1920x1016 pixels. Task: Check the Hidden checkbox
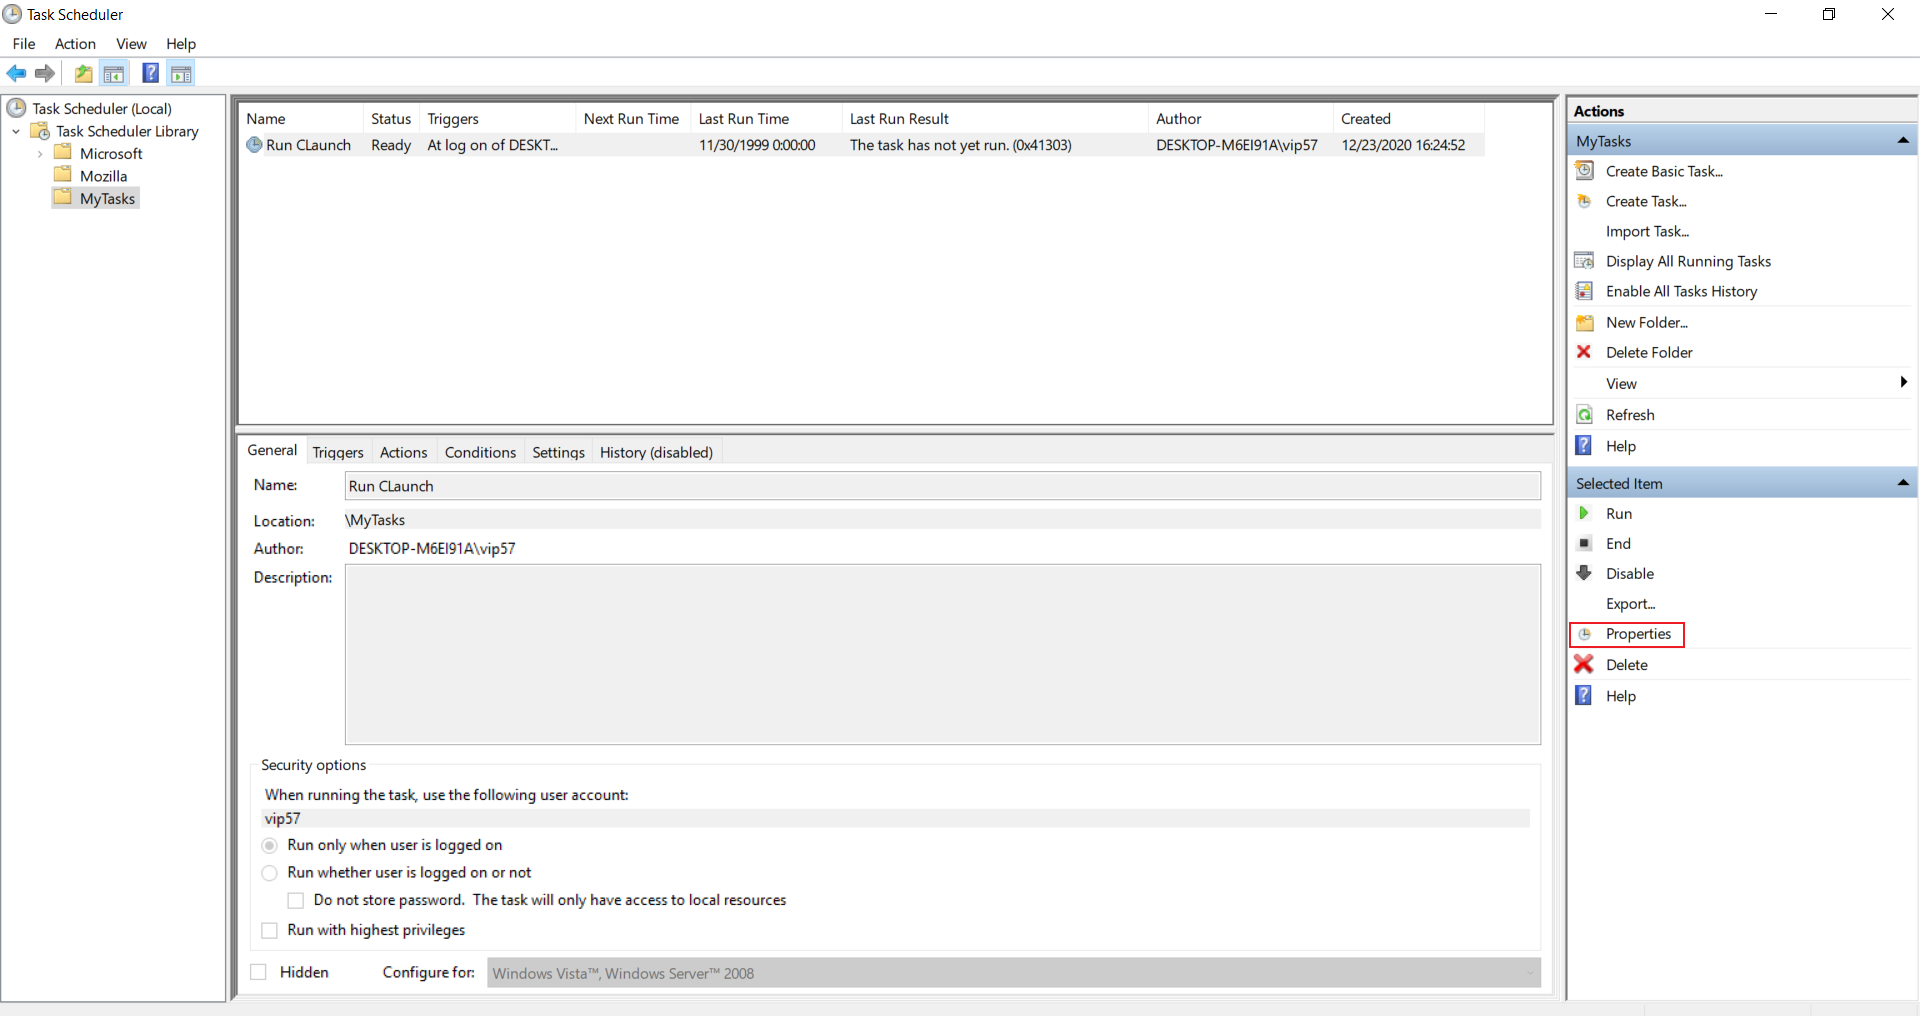(x=259, y=971)
